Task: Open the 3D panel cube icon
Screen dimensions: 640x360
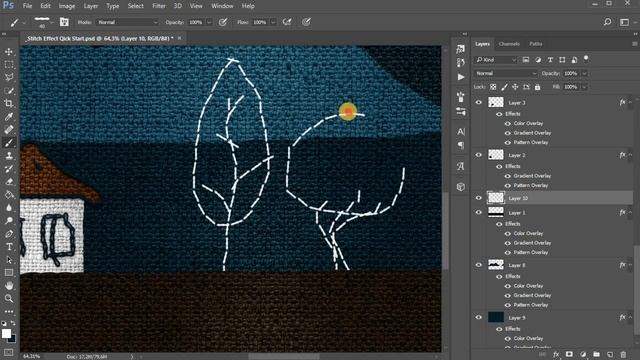Action: 461,187
